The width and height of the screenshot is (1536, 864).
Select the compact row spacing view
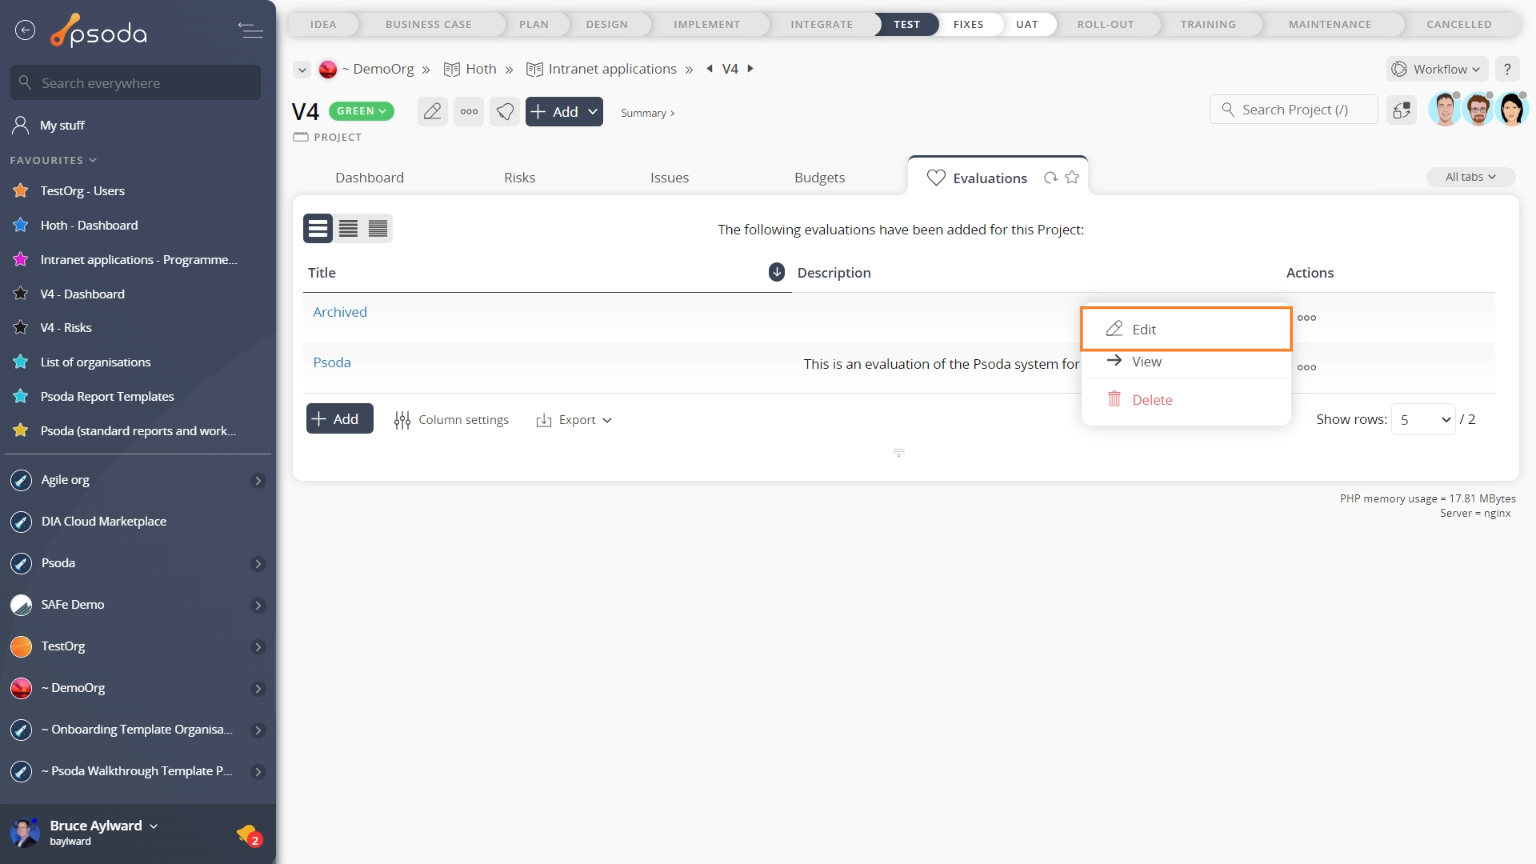[378, 228]
